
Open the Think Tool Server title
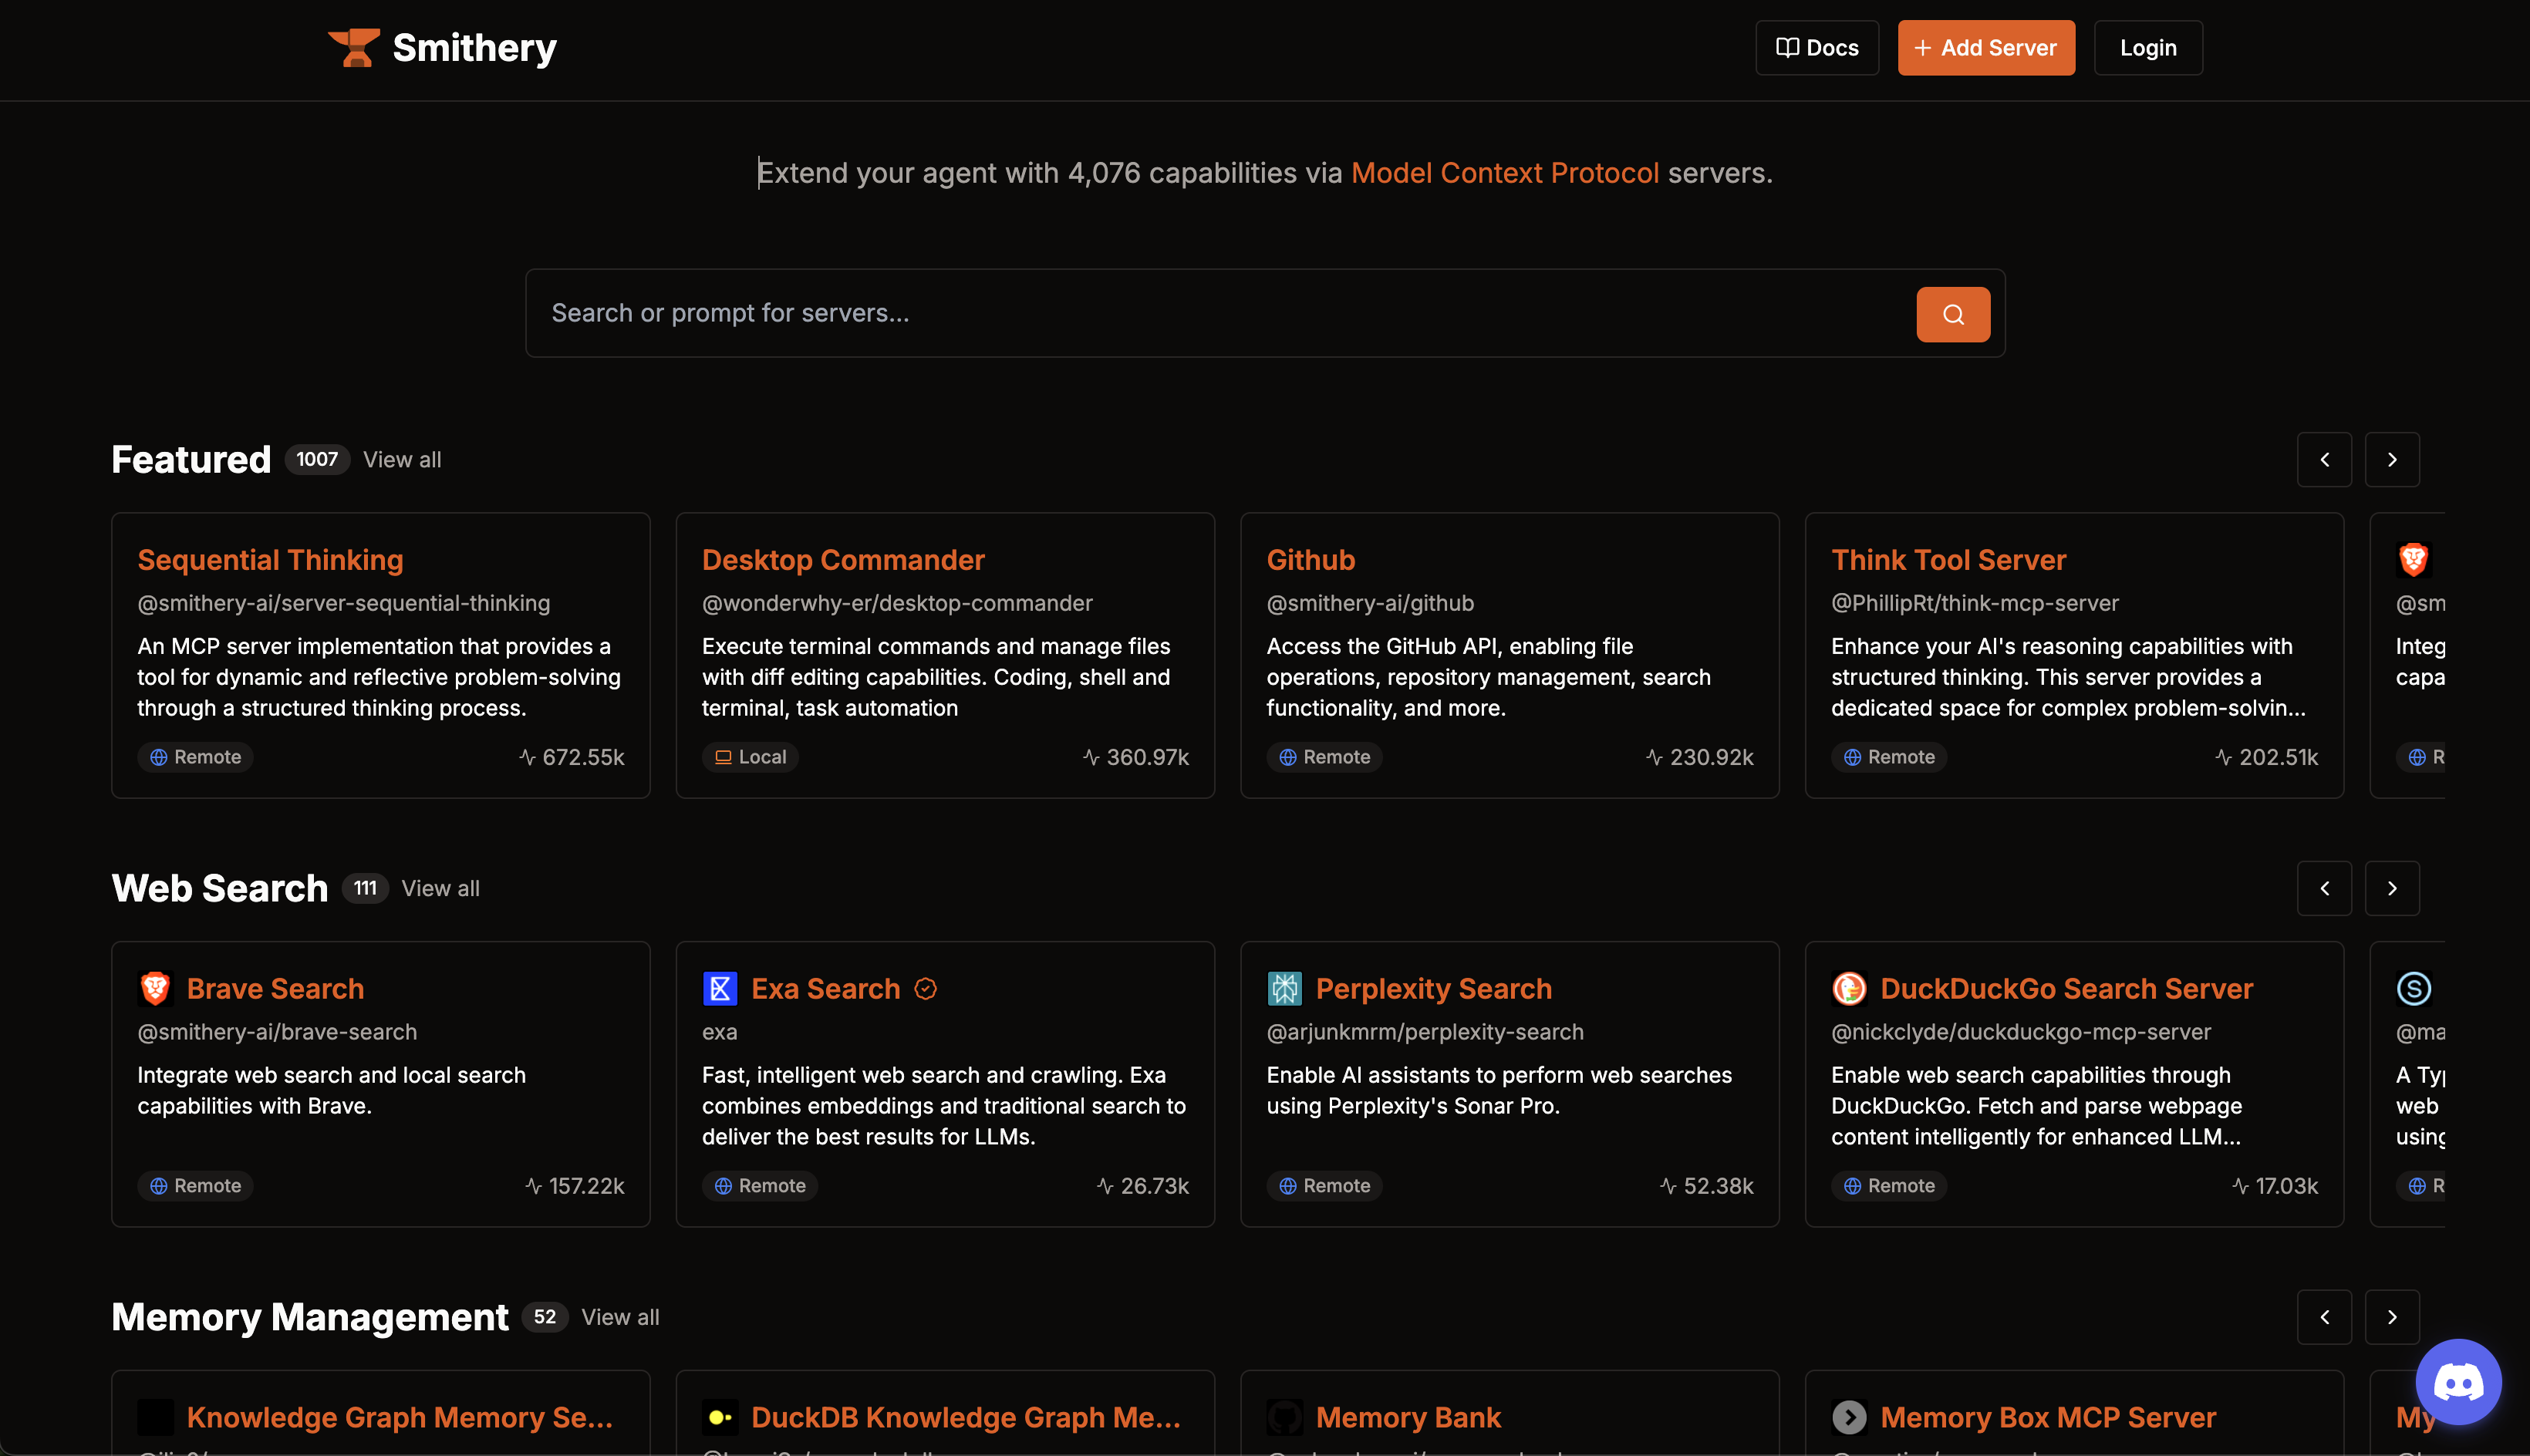tap(1948, 560)
